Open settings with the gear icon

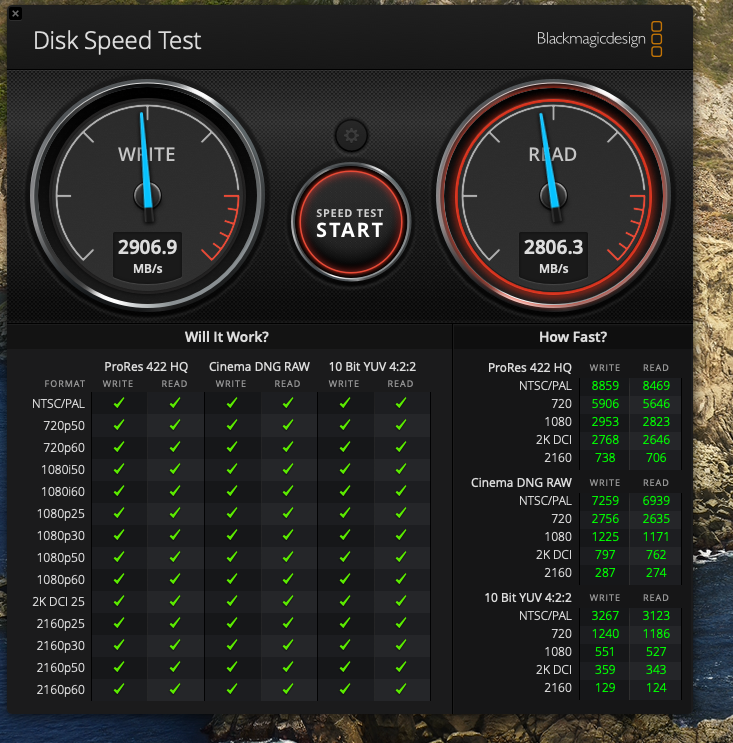[351, 136]
